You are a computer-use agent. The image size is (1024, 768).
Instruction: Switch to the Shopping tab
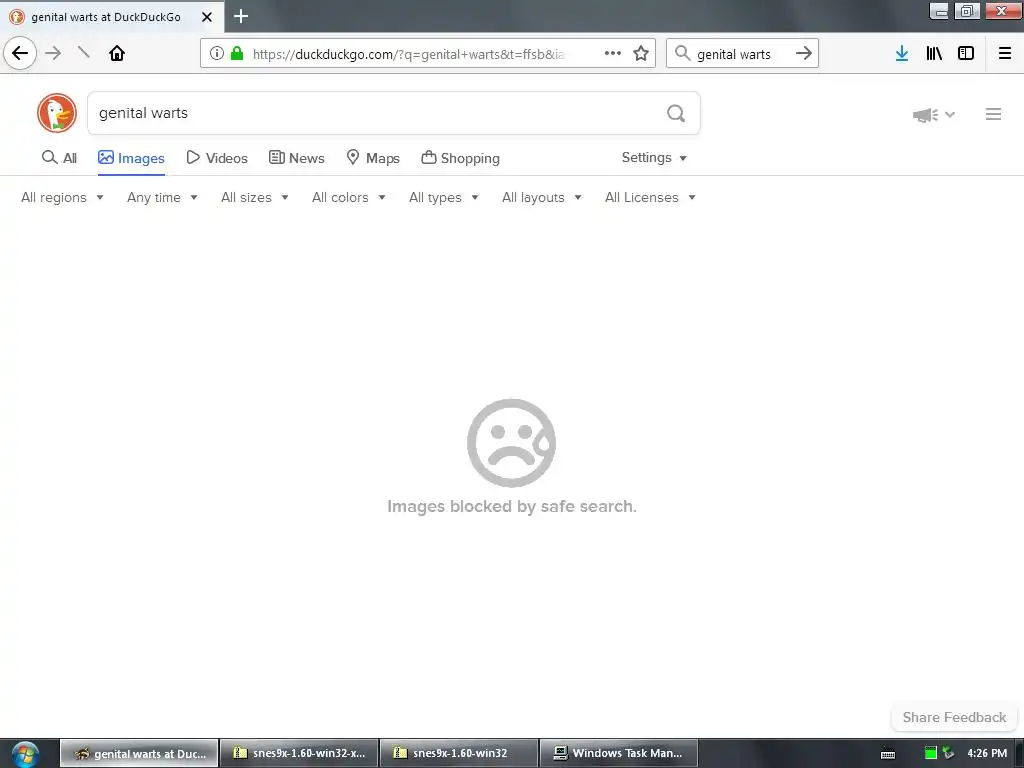pos(460,158)
